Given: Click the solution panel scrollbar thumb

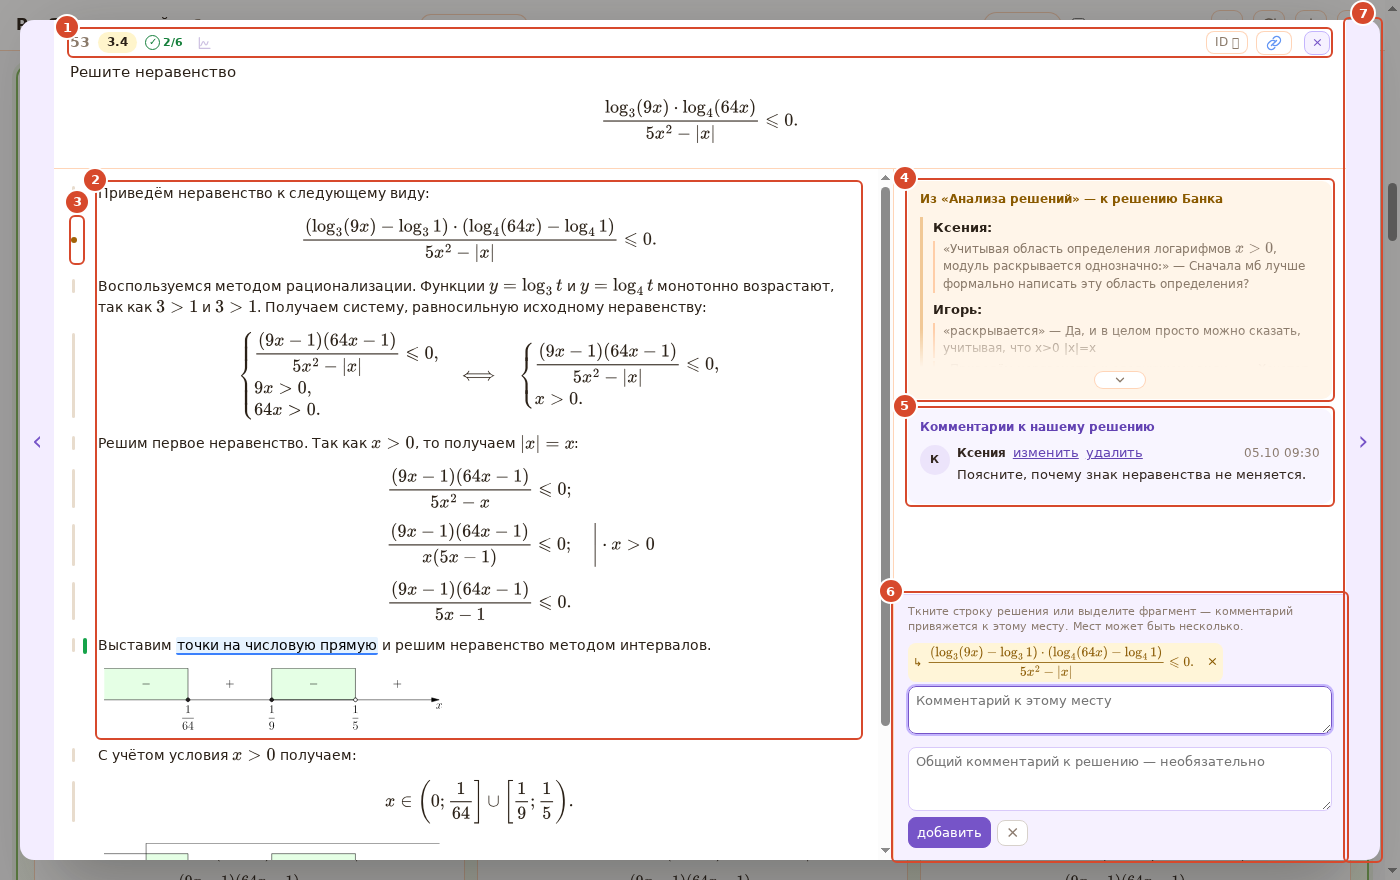Looking at the screenshot, I should [885, 456].
